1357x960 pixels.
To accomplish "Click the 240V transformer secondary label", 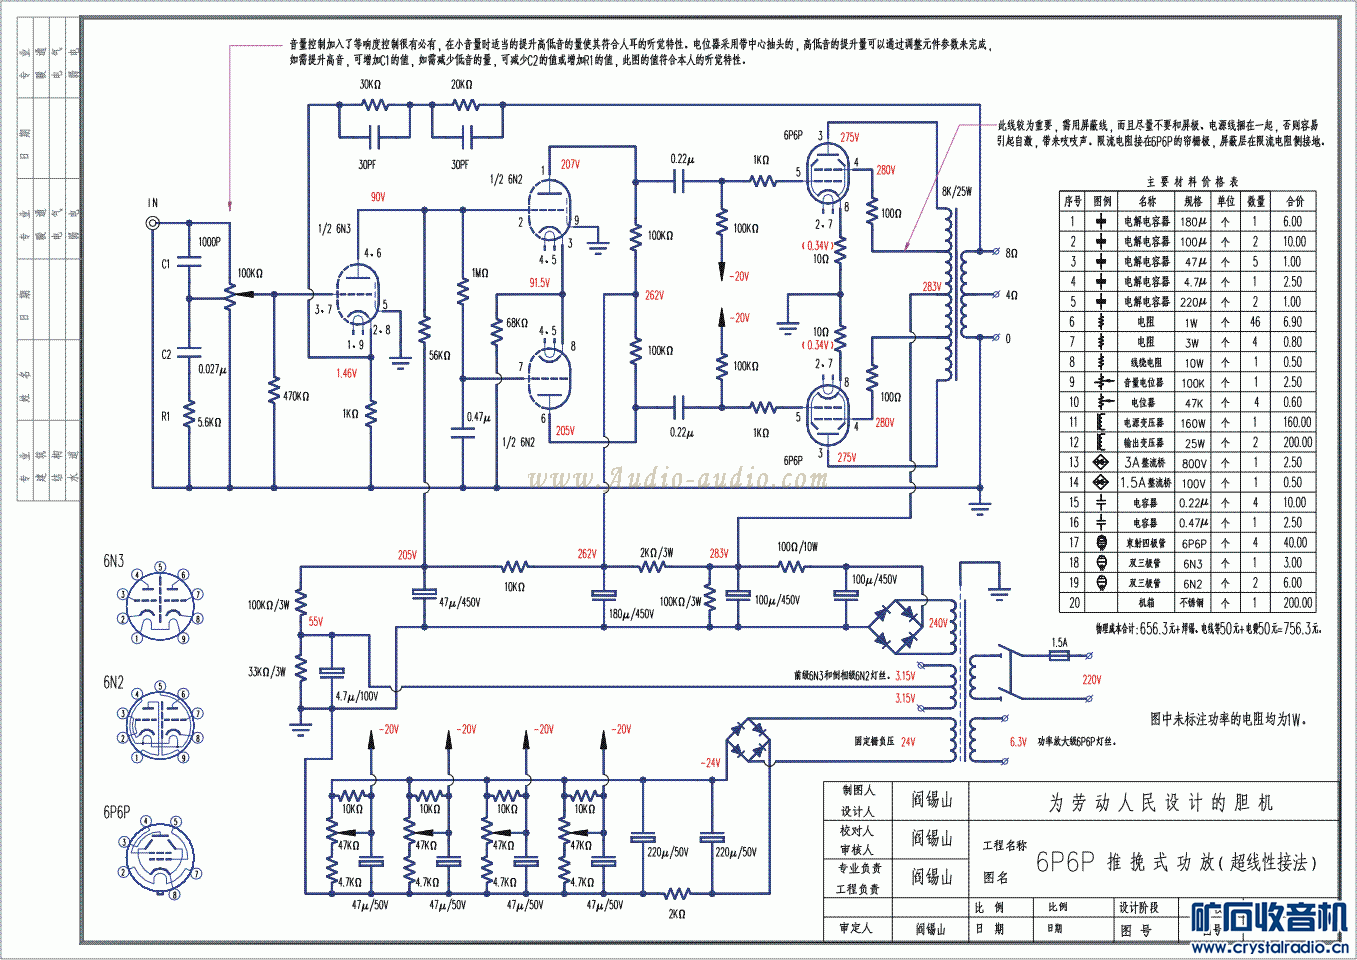I will (x=938, y=622).
